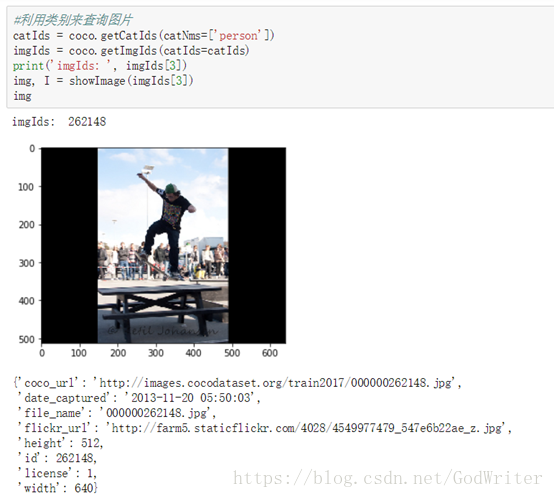554x498 pixels.
Task: Click the blog.csdn.net/GodWriter watermark
Action: pos(388,478)
